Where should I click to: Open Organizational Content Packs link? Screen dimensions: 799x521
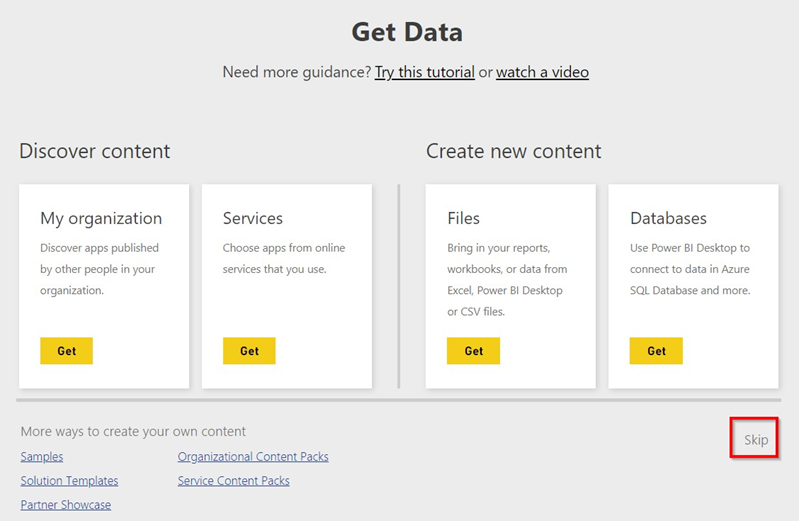tap(253, 457)
